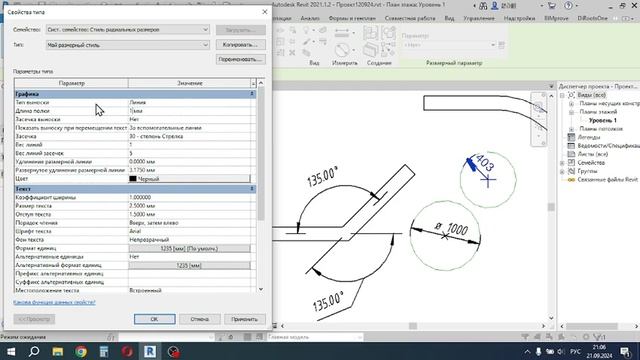Open the Главная модель workset dropdown
This screenshot has height=360, width=640.
[x=315, y=337]
